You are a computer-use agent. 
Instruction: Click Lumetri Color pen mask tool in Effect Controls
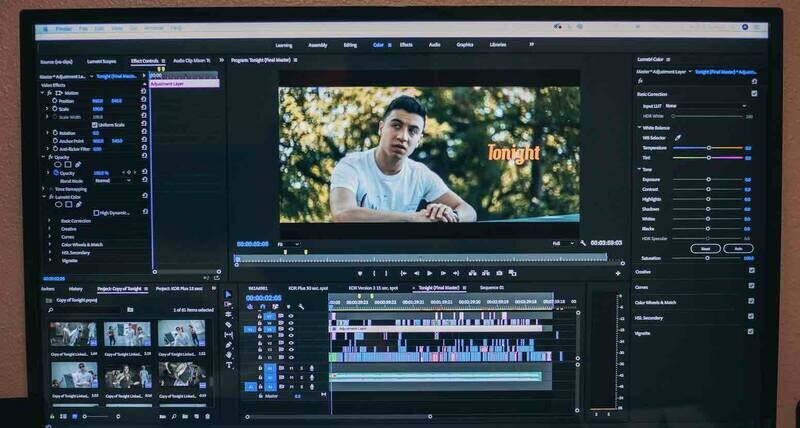point(78,205)
